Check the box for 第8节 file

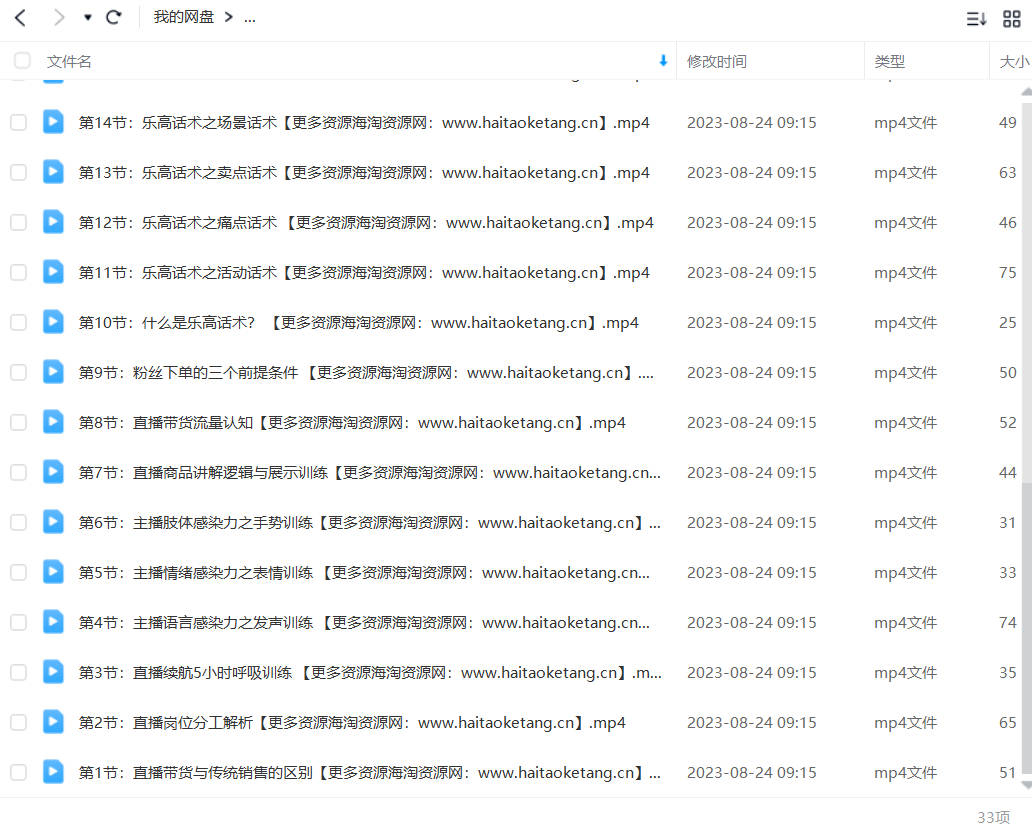click(x=18, y=423)
